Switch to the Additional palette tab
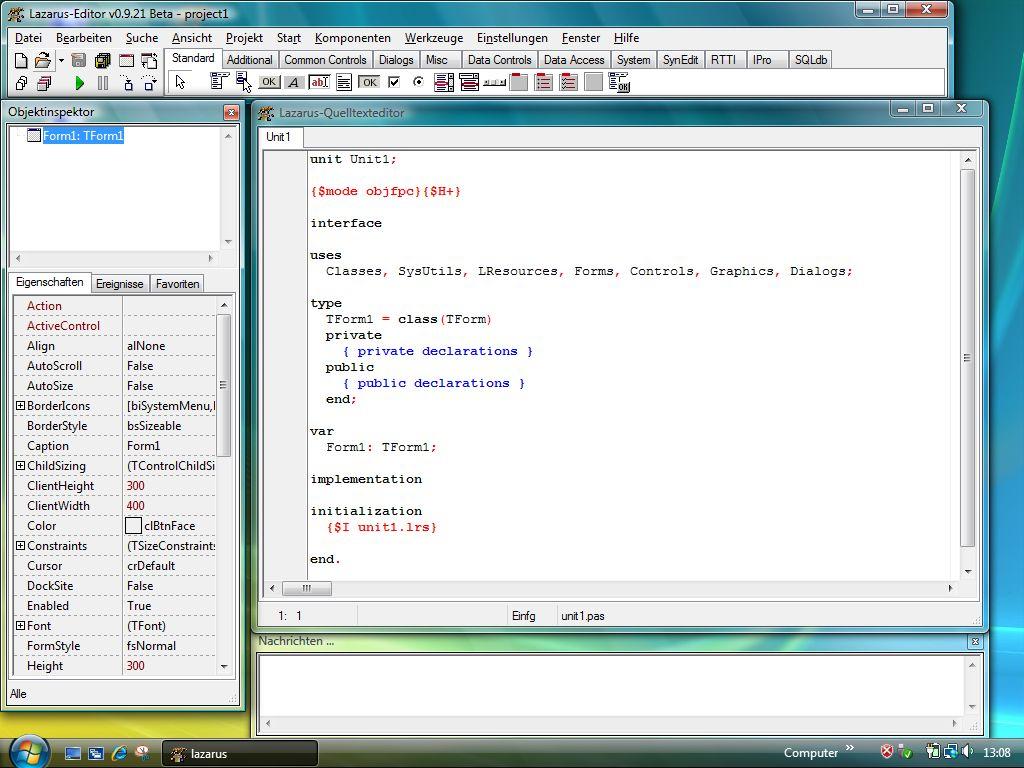This screenshot has width=1024, height=768. pyautogui.click(x=249, y=59)
